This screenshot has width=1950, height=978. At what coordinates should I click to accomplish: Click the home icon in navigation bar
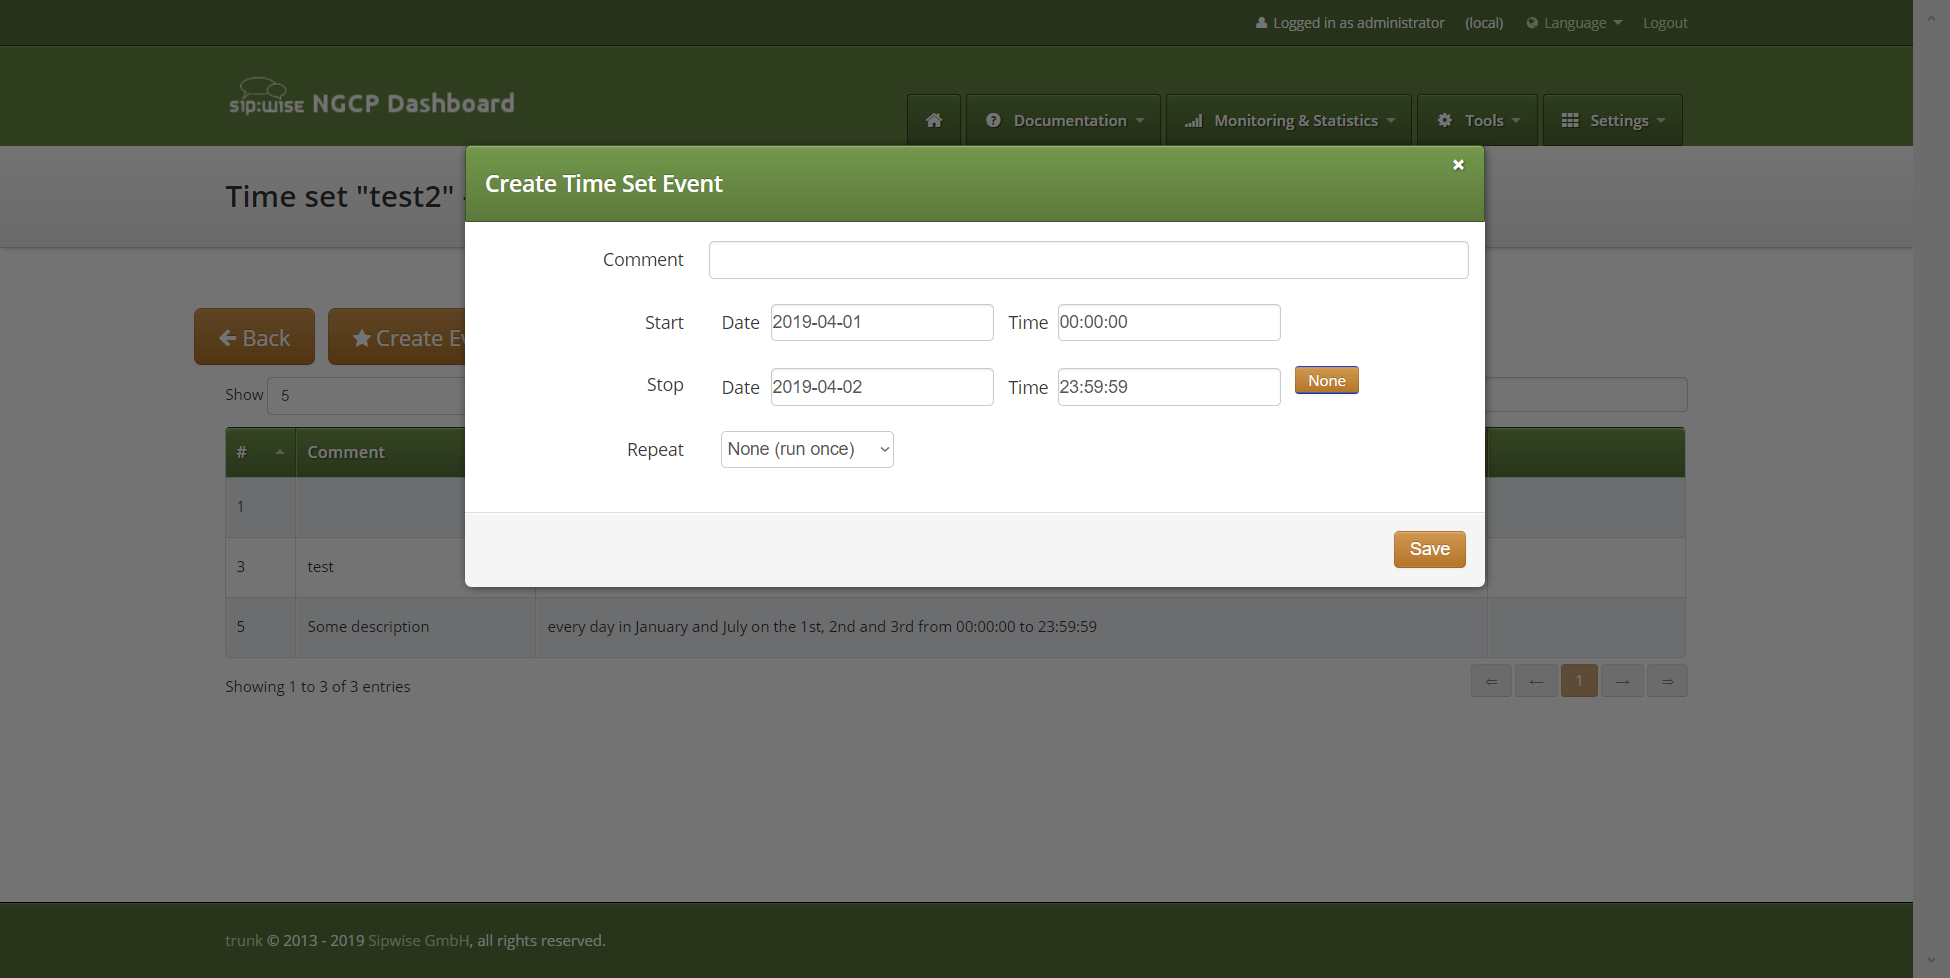tap(934, 120)
